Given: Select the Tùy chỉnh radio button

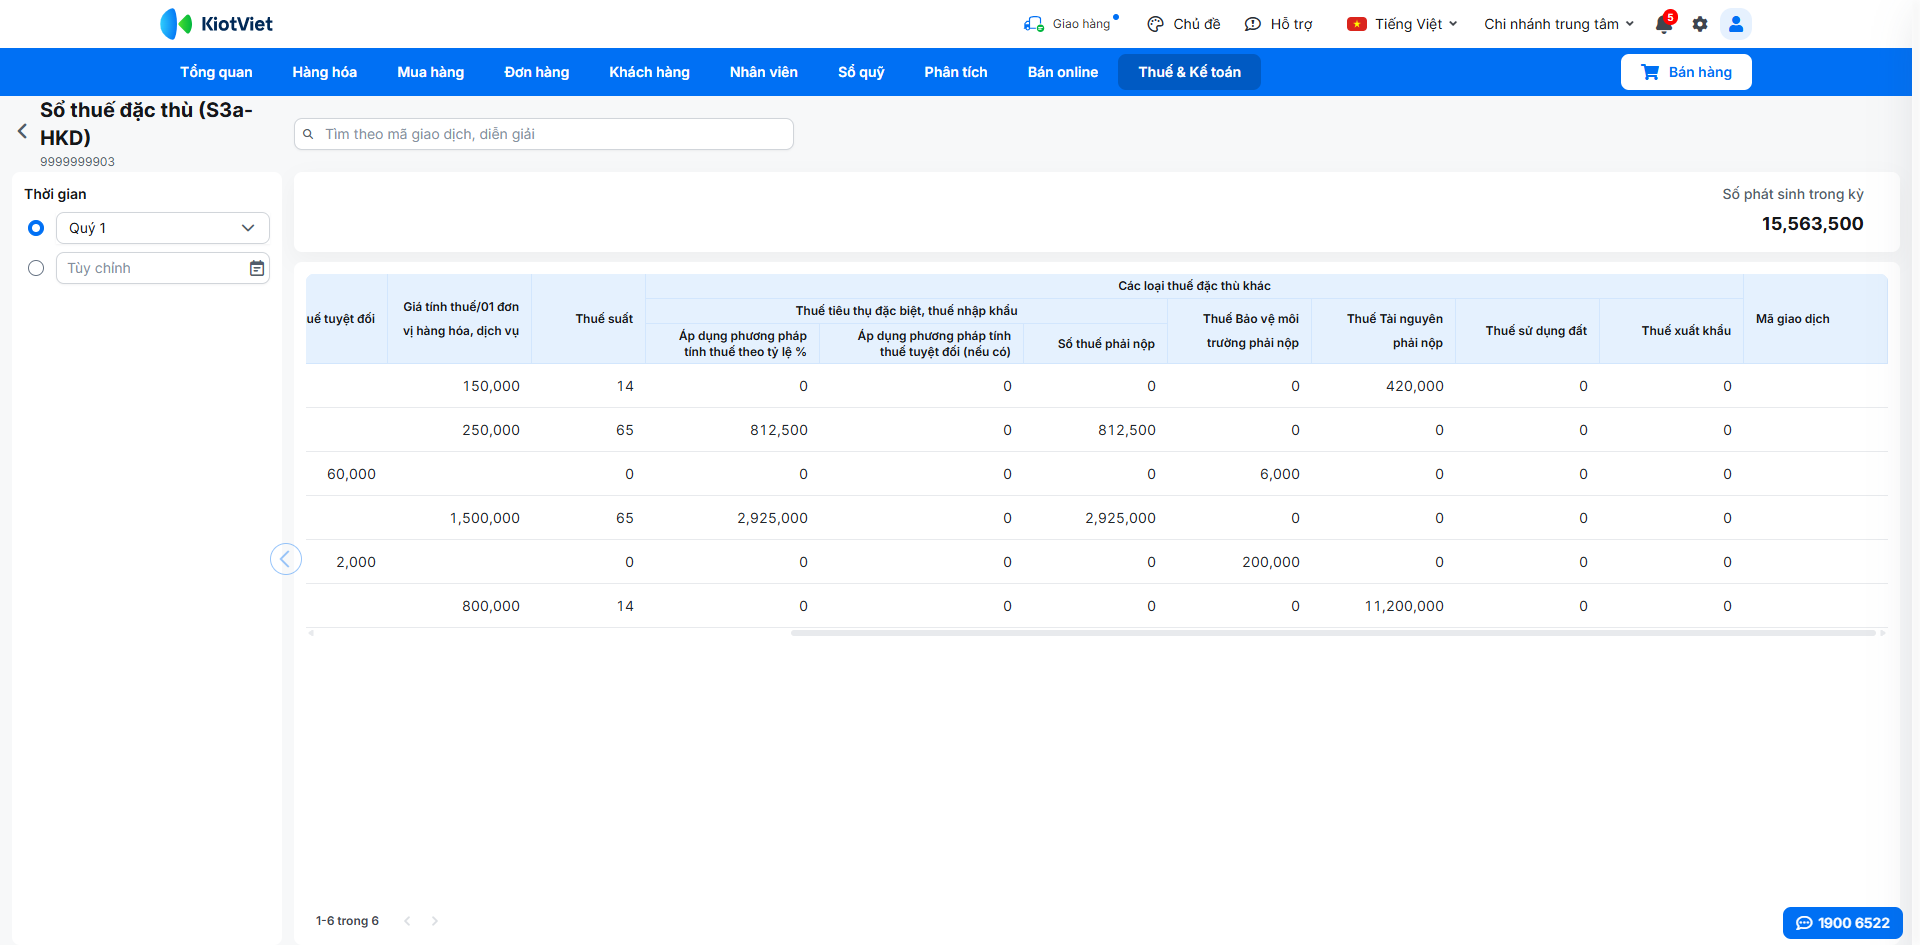Looking at the screenshot, I should pos(36,268).
